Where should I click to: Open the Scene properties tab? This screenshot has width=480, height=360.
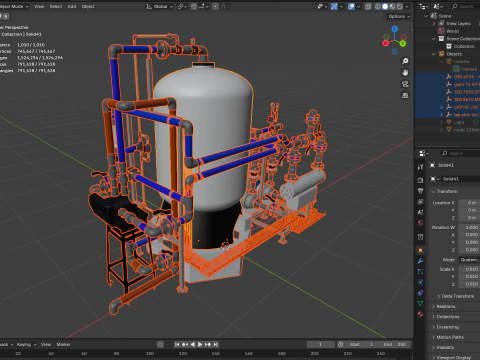[420, 212]
